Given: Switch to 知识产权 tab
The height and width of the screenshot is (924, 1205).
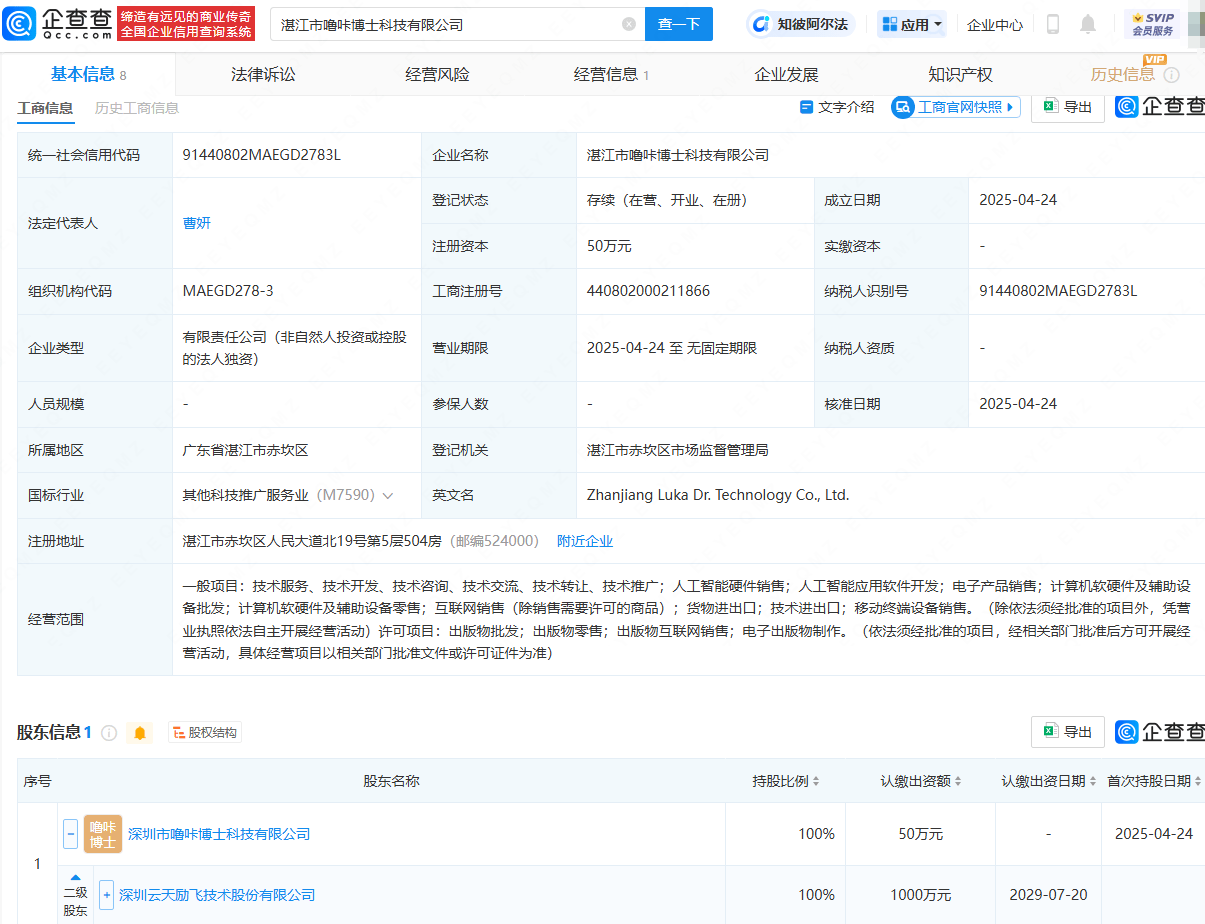Looking at the screenshot, I should pos(960,74).
